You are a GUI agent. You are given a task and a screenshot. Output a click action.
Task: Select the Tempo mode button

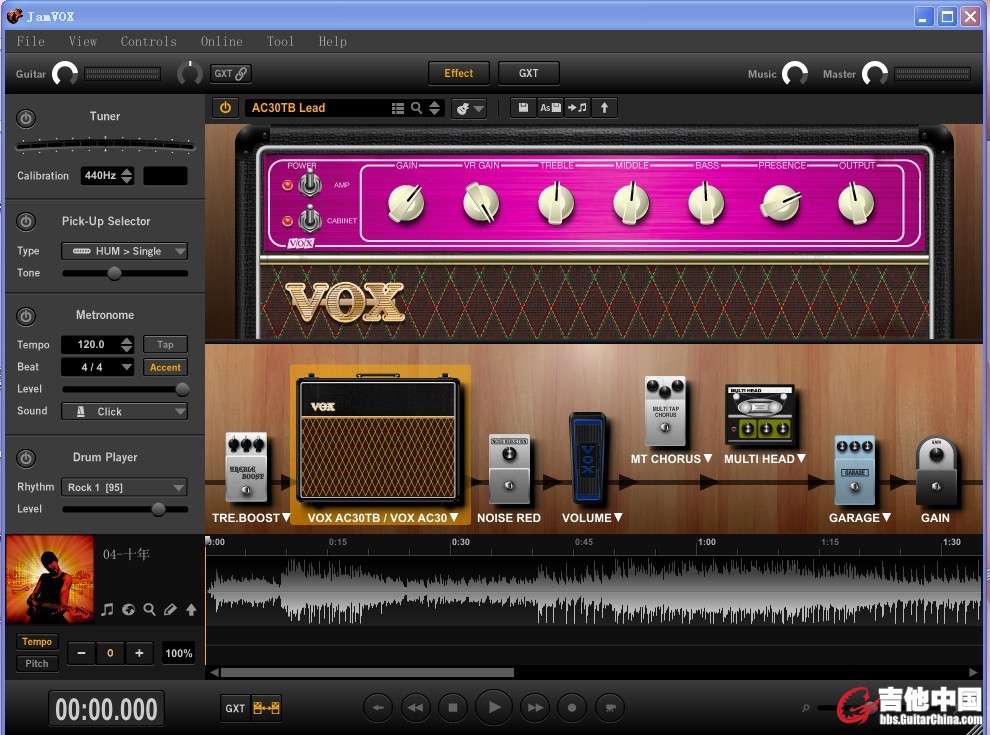[37, 642]
